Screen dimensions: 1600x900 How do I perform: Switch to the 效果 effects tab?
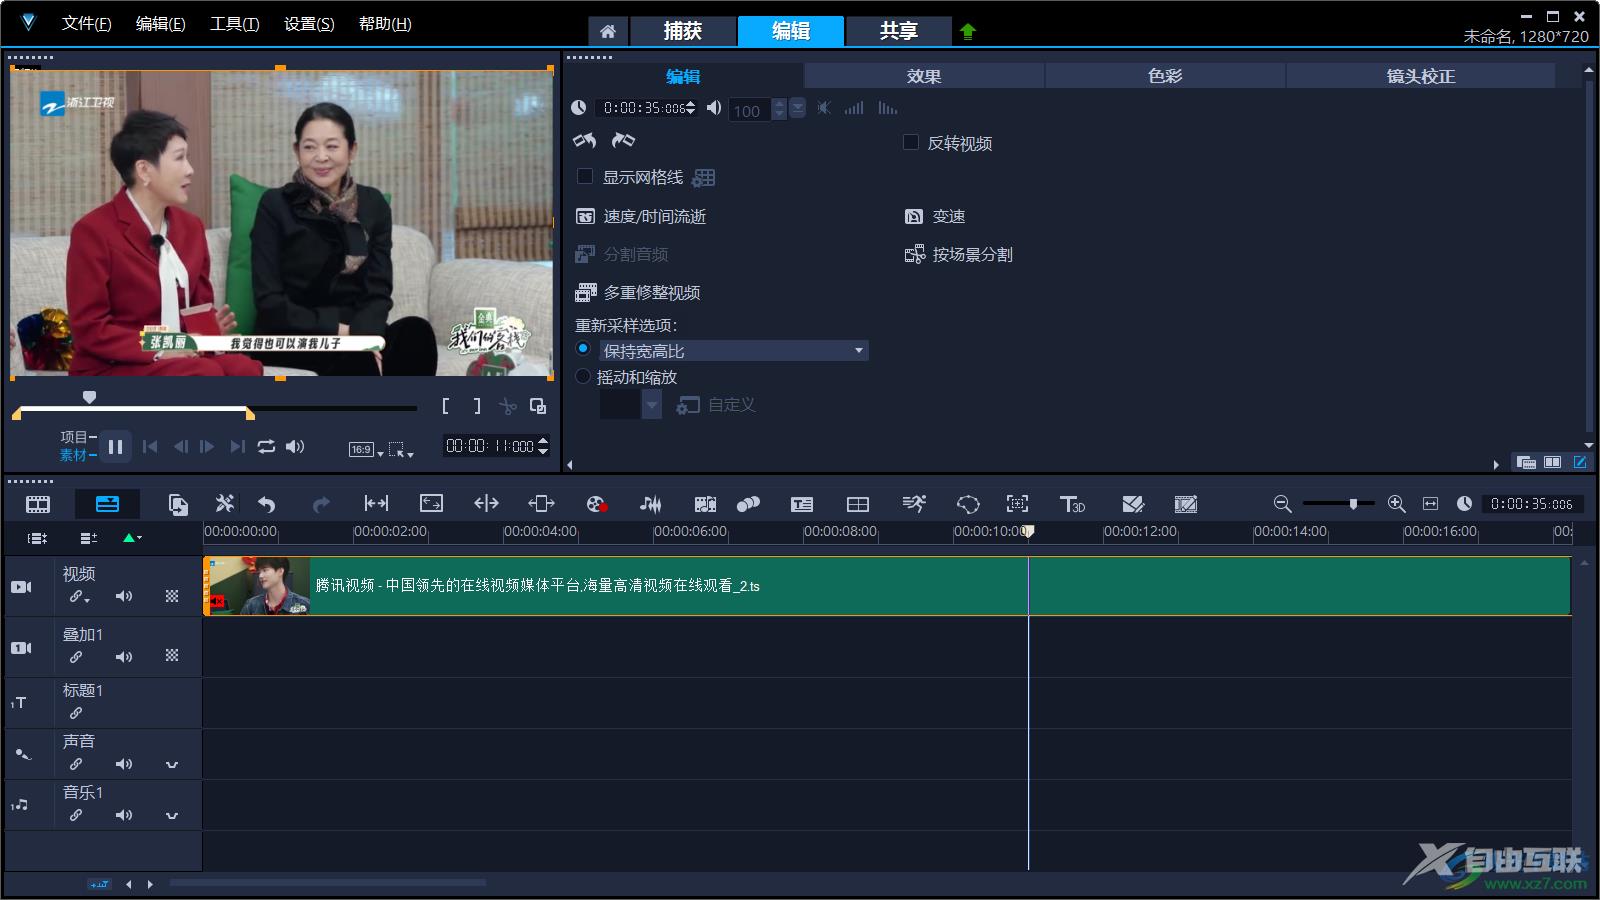[x=924, y=76]
